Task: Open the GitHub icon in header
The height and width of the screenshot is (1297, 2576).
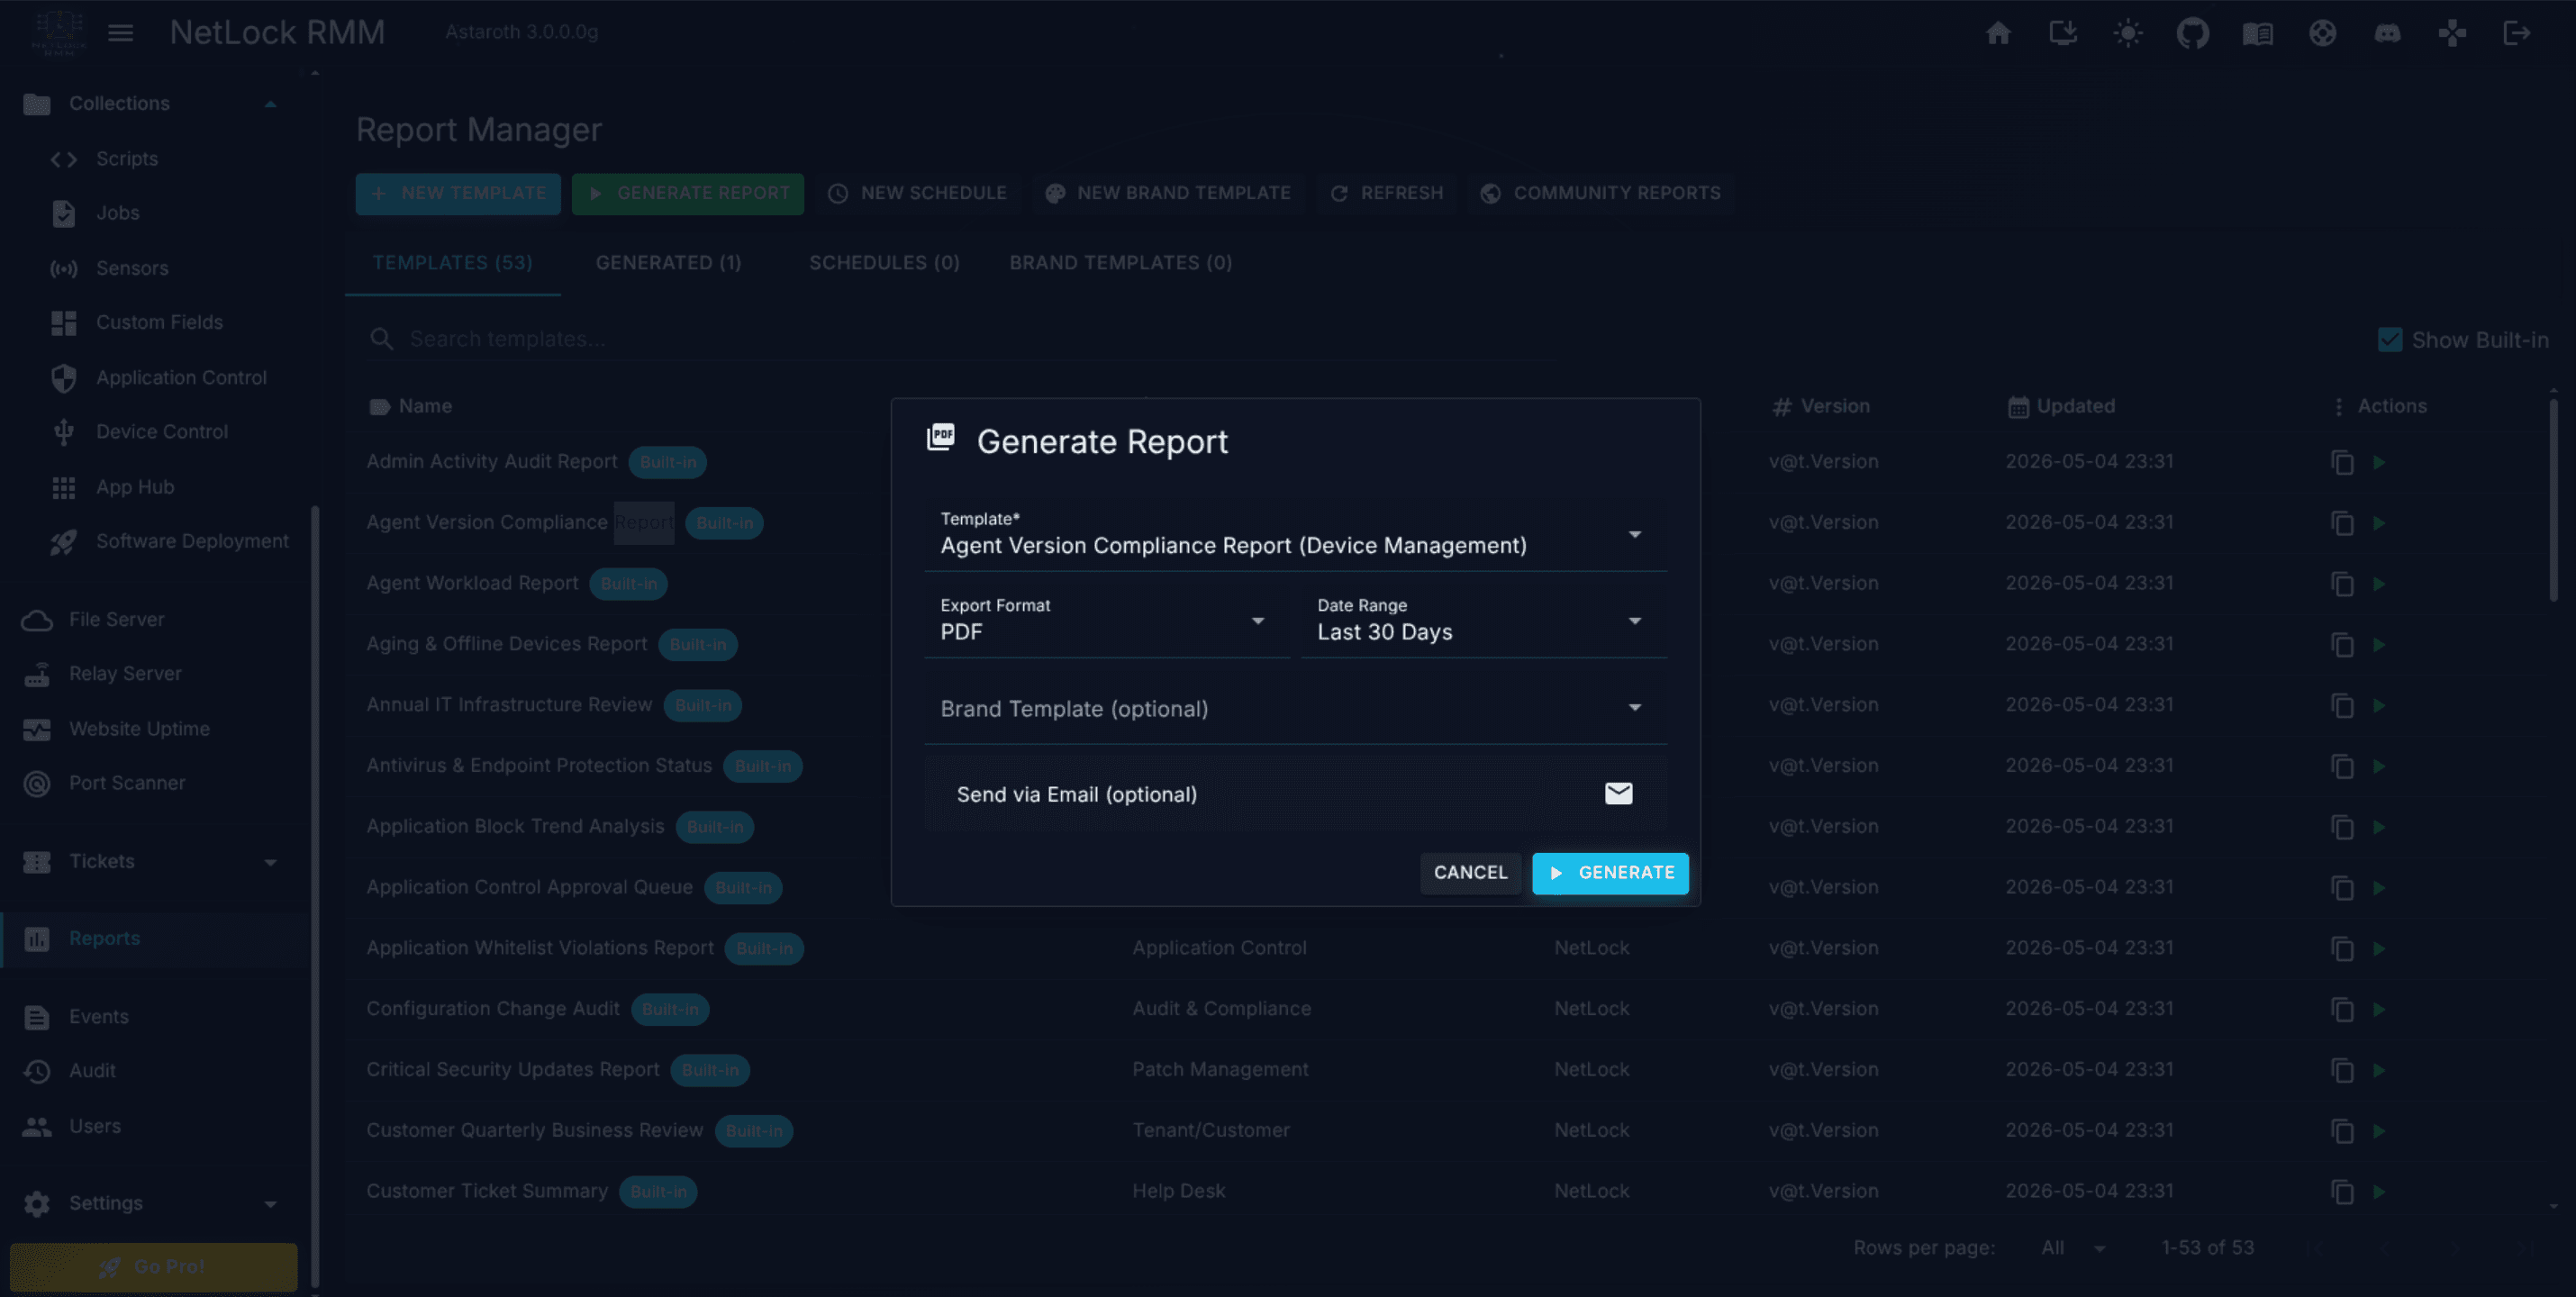Action: tap(2192, 33)
